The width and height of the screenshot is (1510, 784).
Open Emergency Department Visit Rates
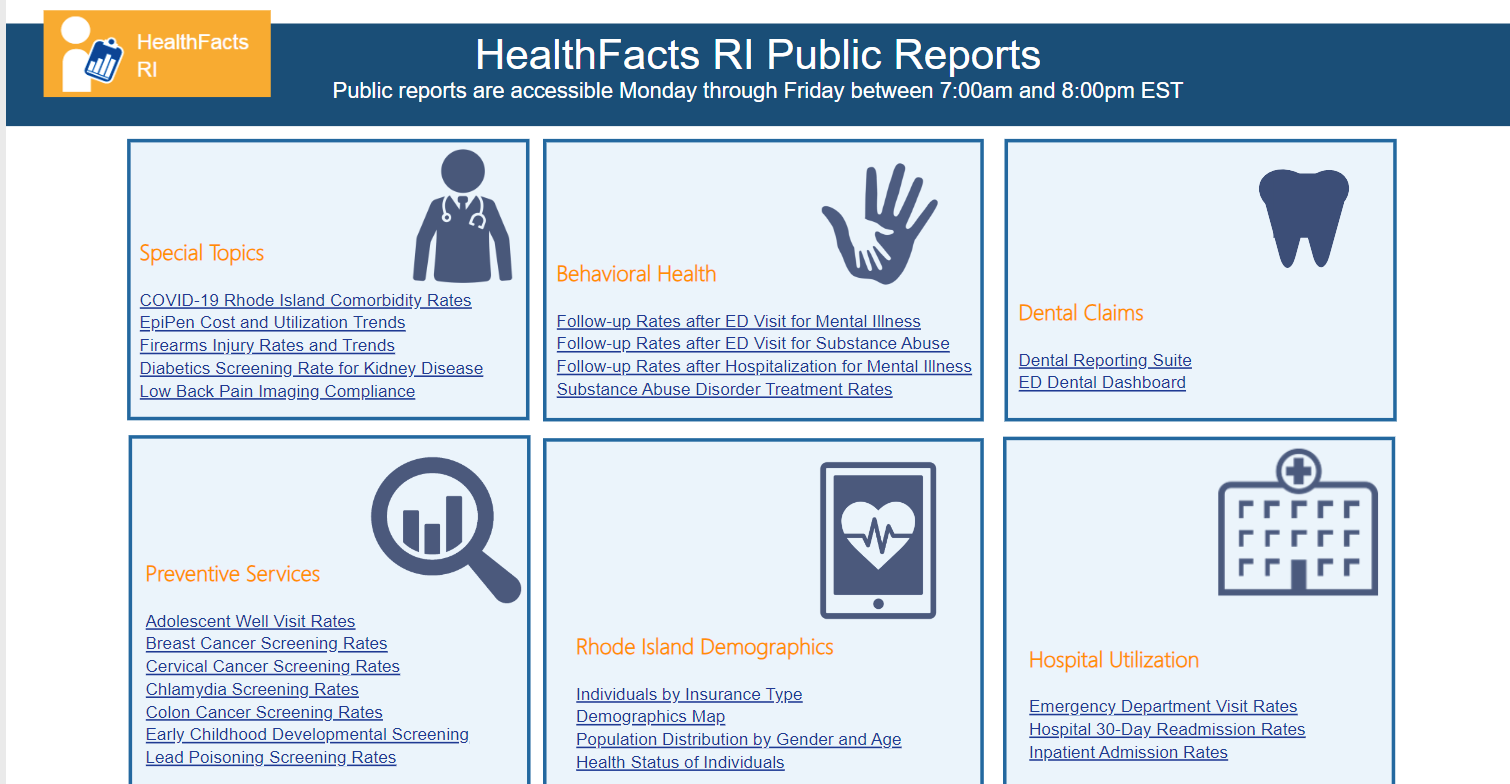pos(1163,706)
